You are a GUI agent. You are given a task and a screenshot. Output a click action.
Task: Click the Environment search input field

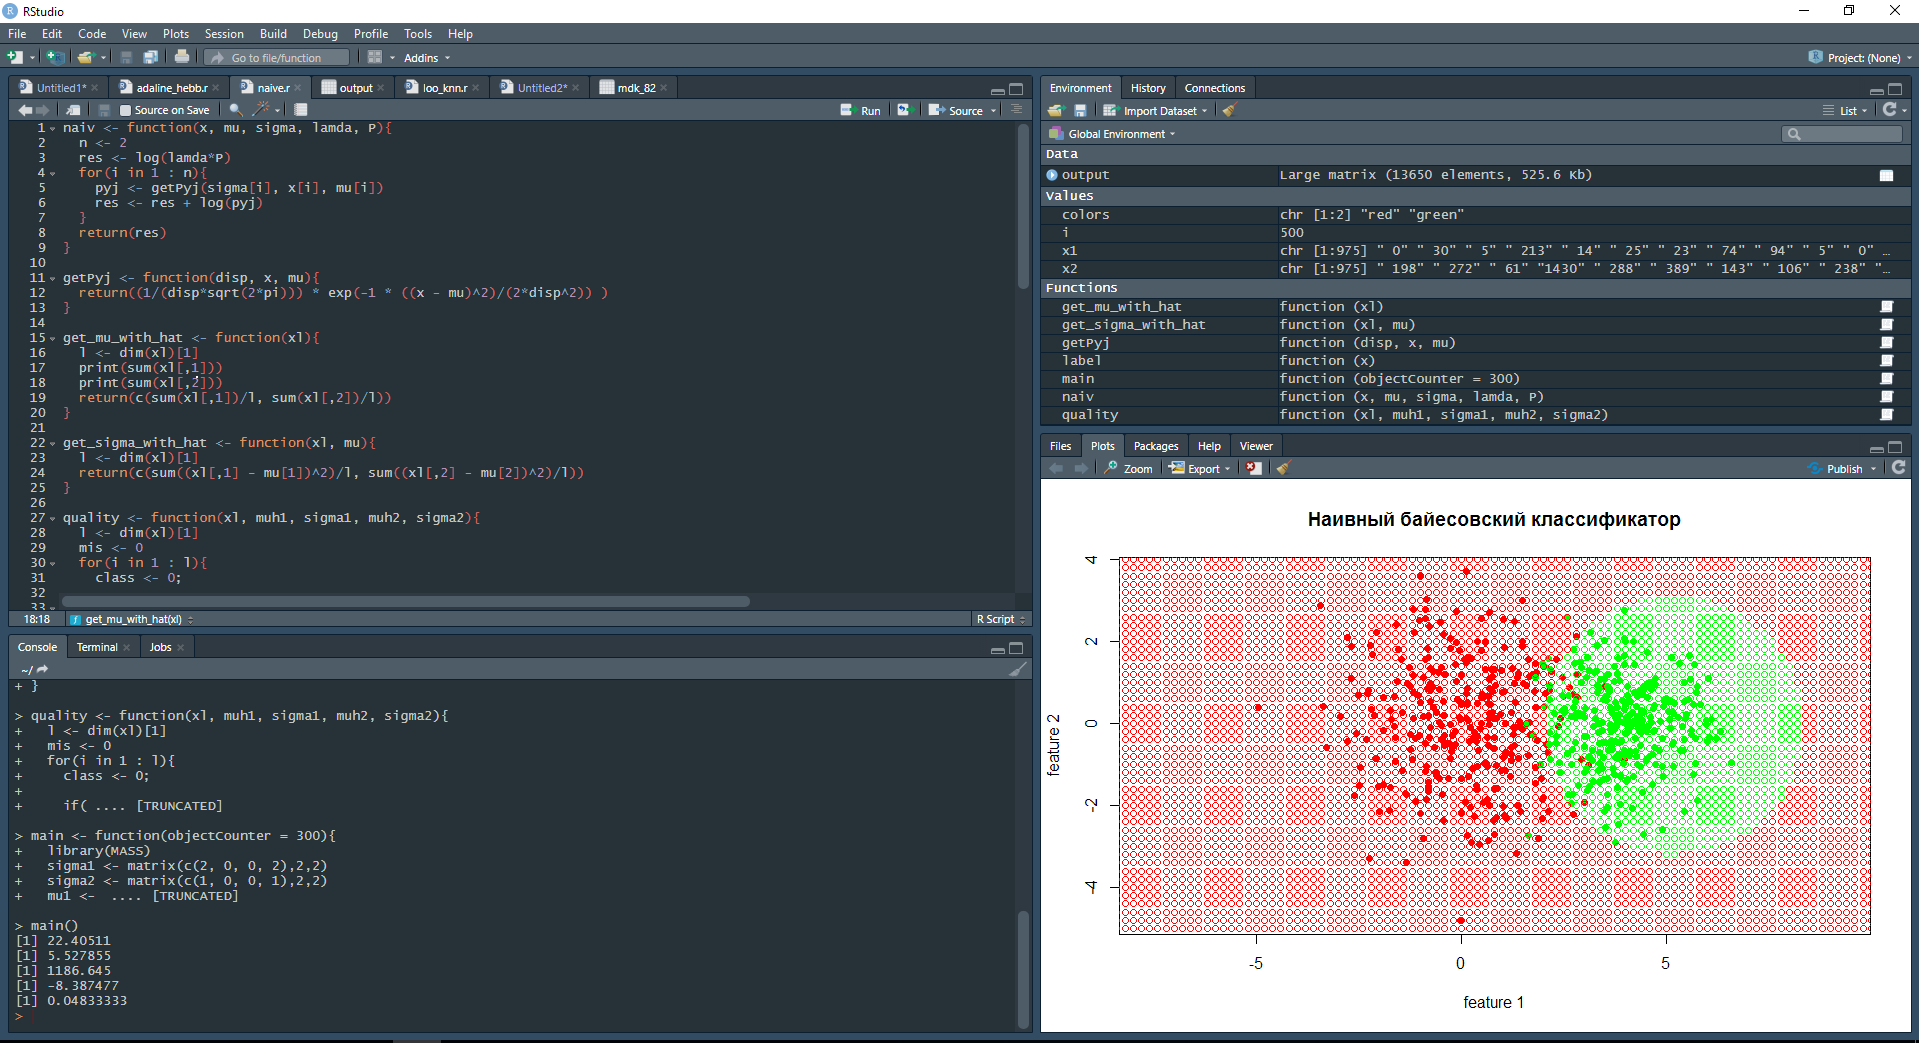pyautogui.click(x=1842, y=134)
